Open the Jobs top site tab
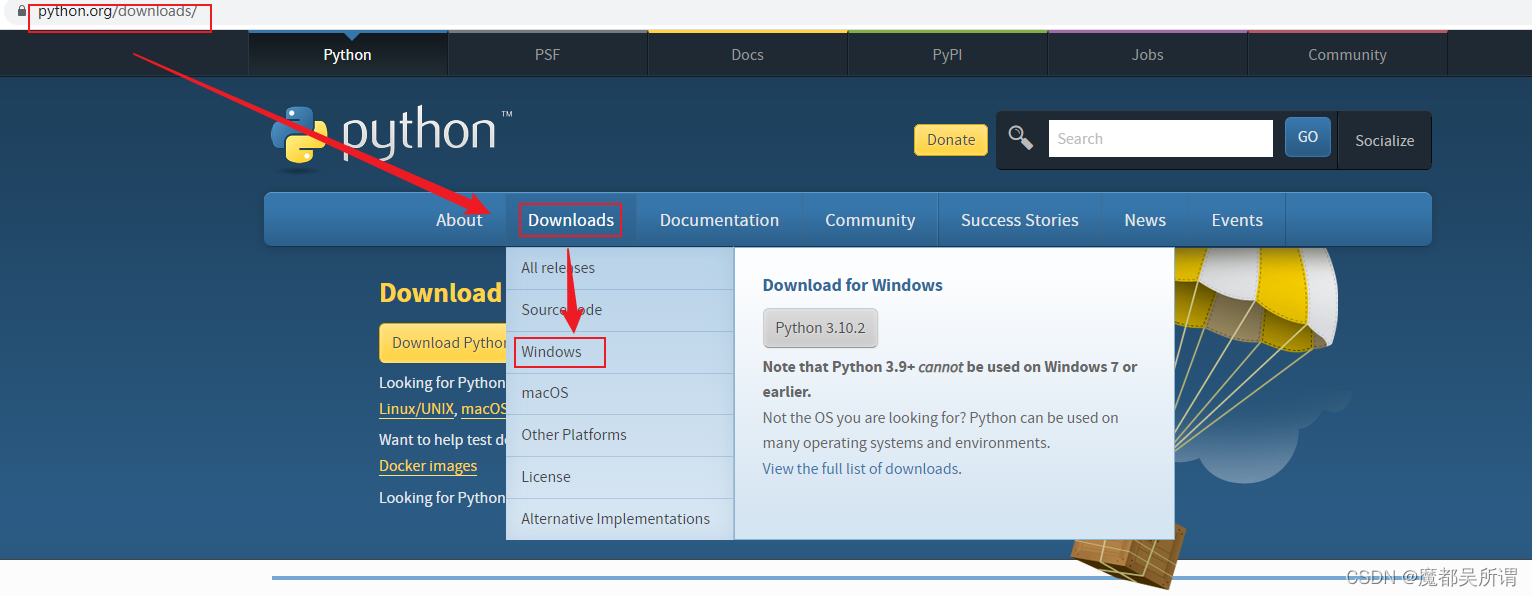Viewport: 1532px width, 596px height. click(x=1148, y=54)
